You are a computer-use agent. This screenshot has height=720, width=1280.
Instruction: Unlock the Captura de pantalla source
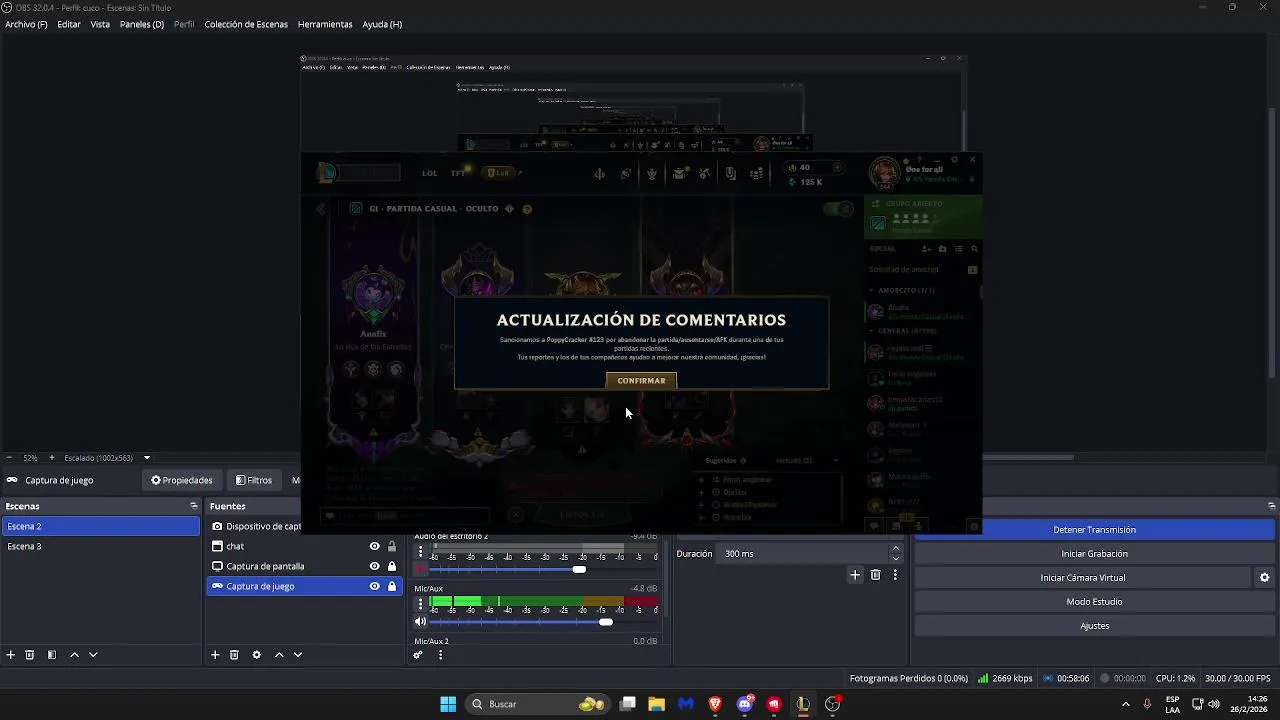tap(392, 566)
